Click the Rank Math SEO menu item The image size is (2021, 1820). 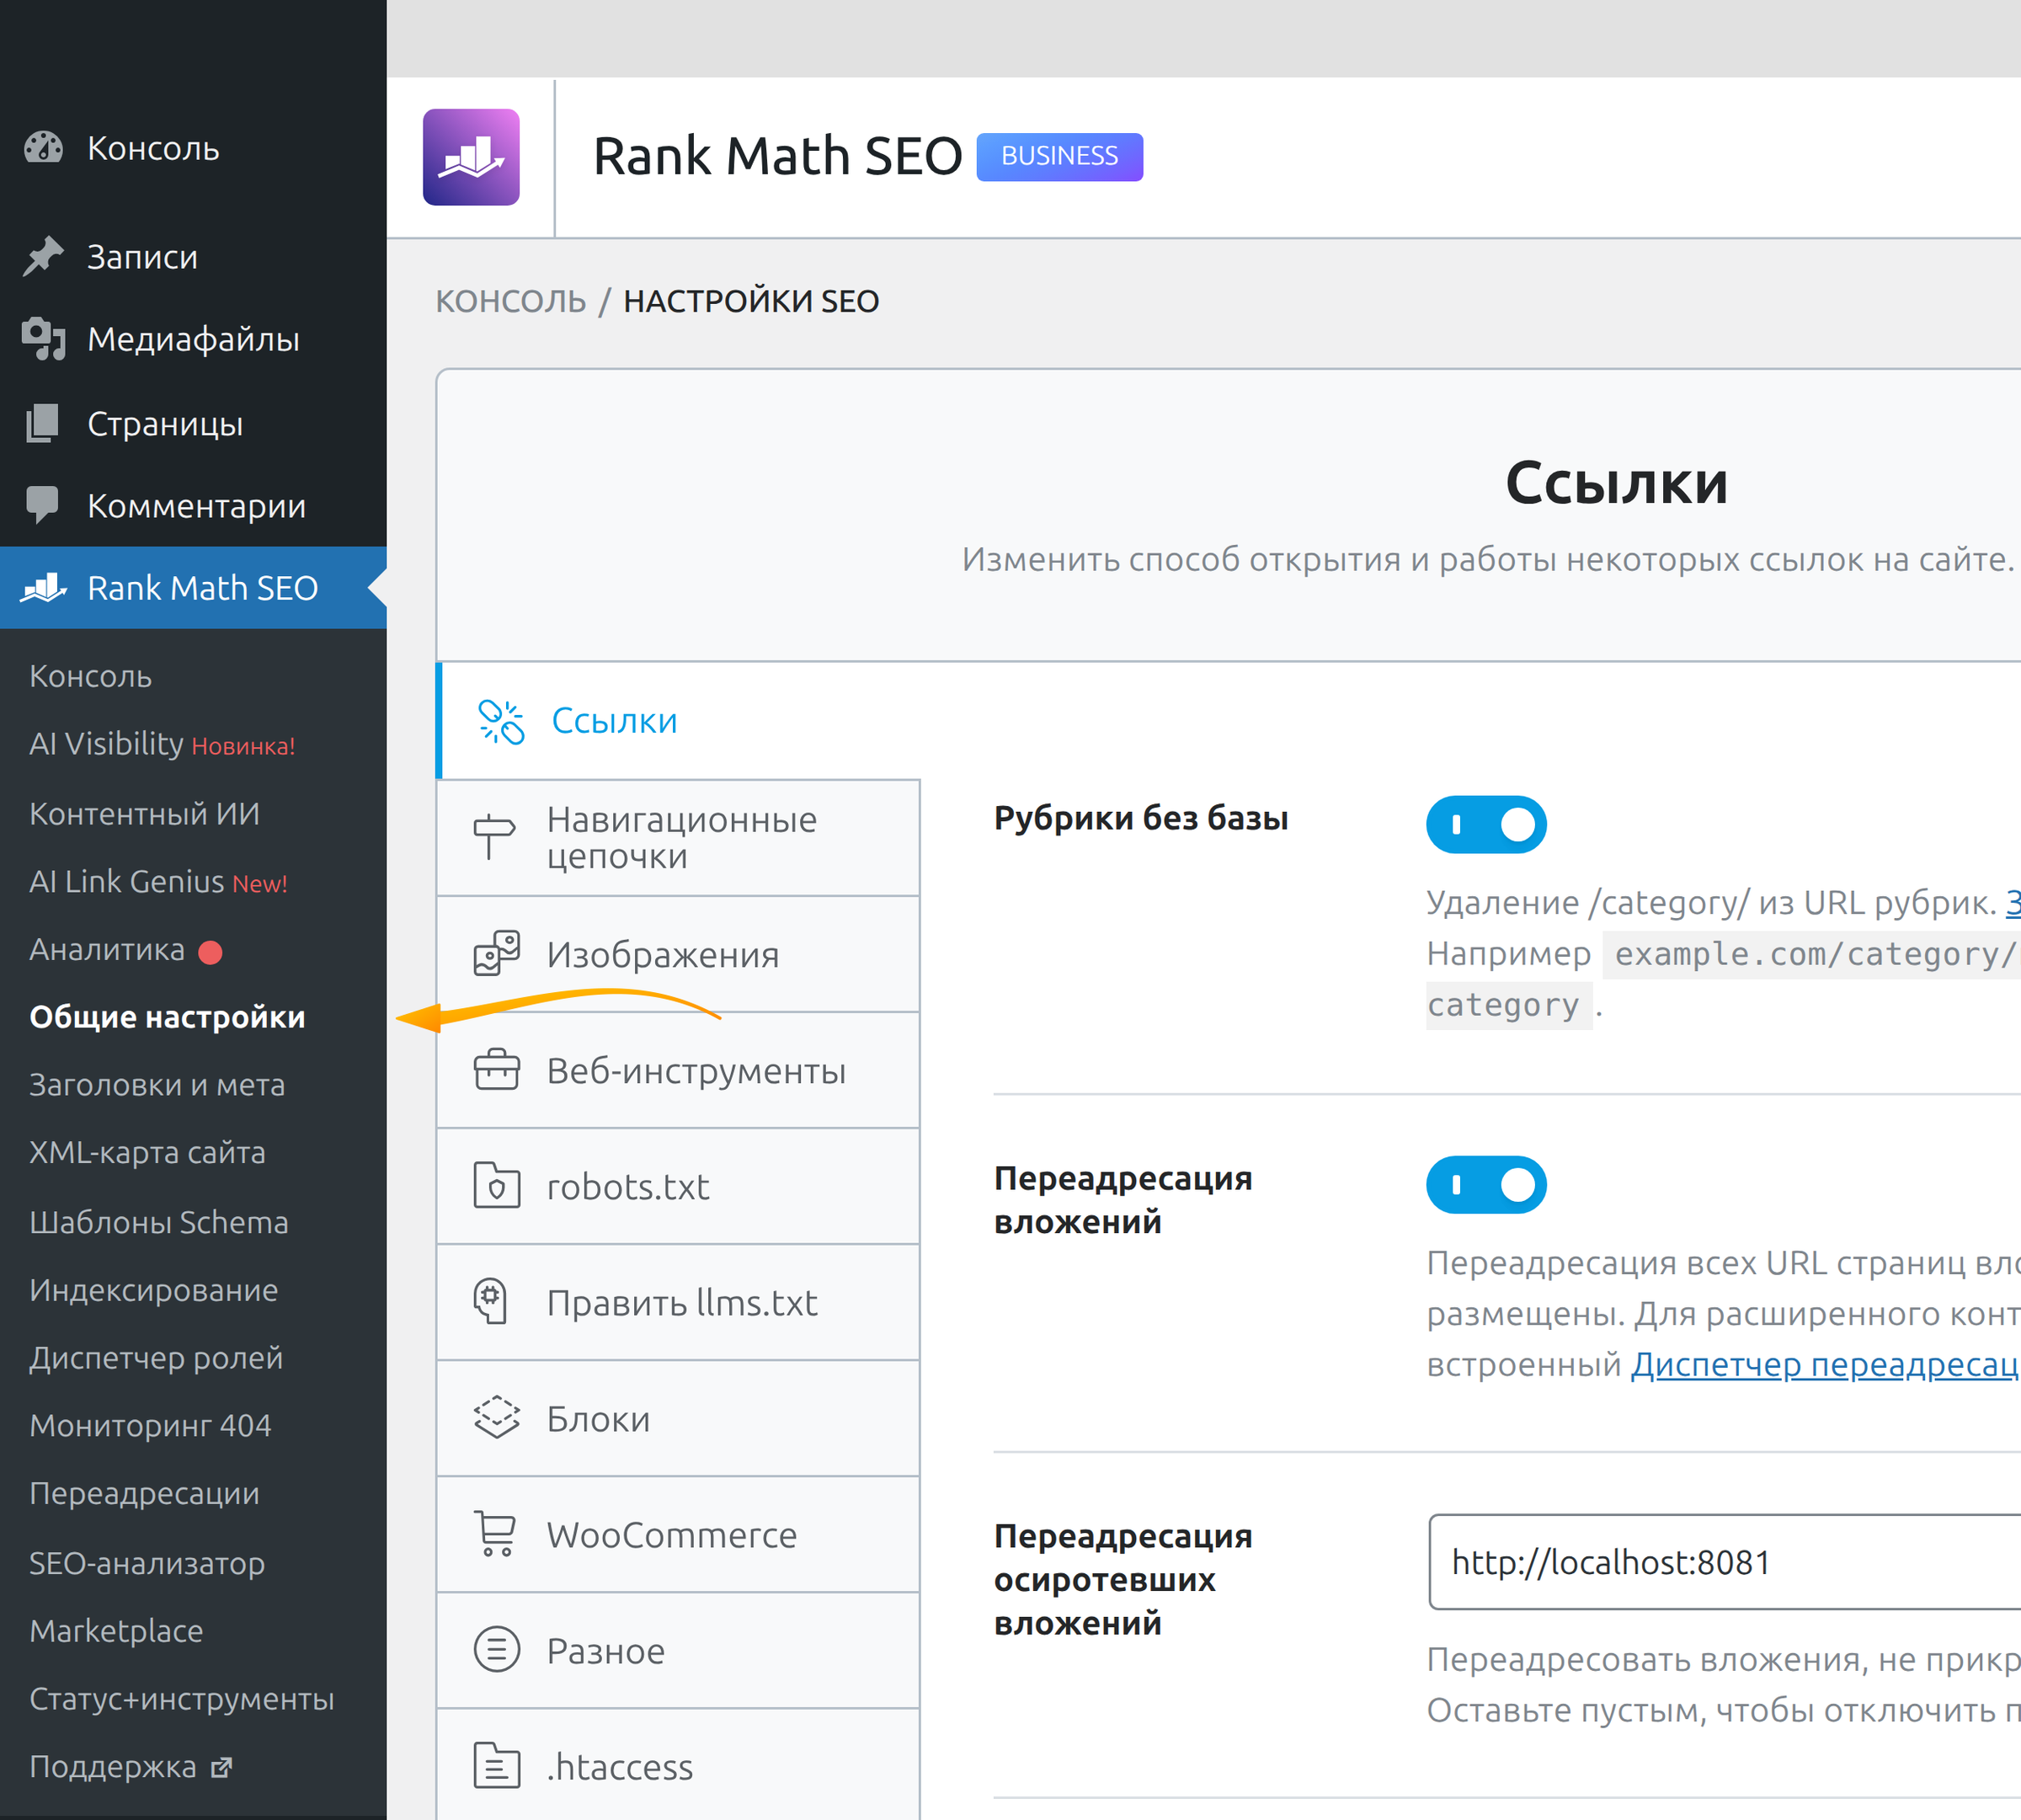click(x=193, y=588)
